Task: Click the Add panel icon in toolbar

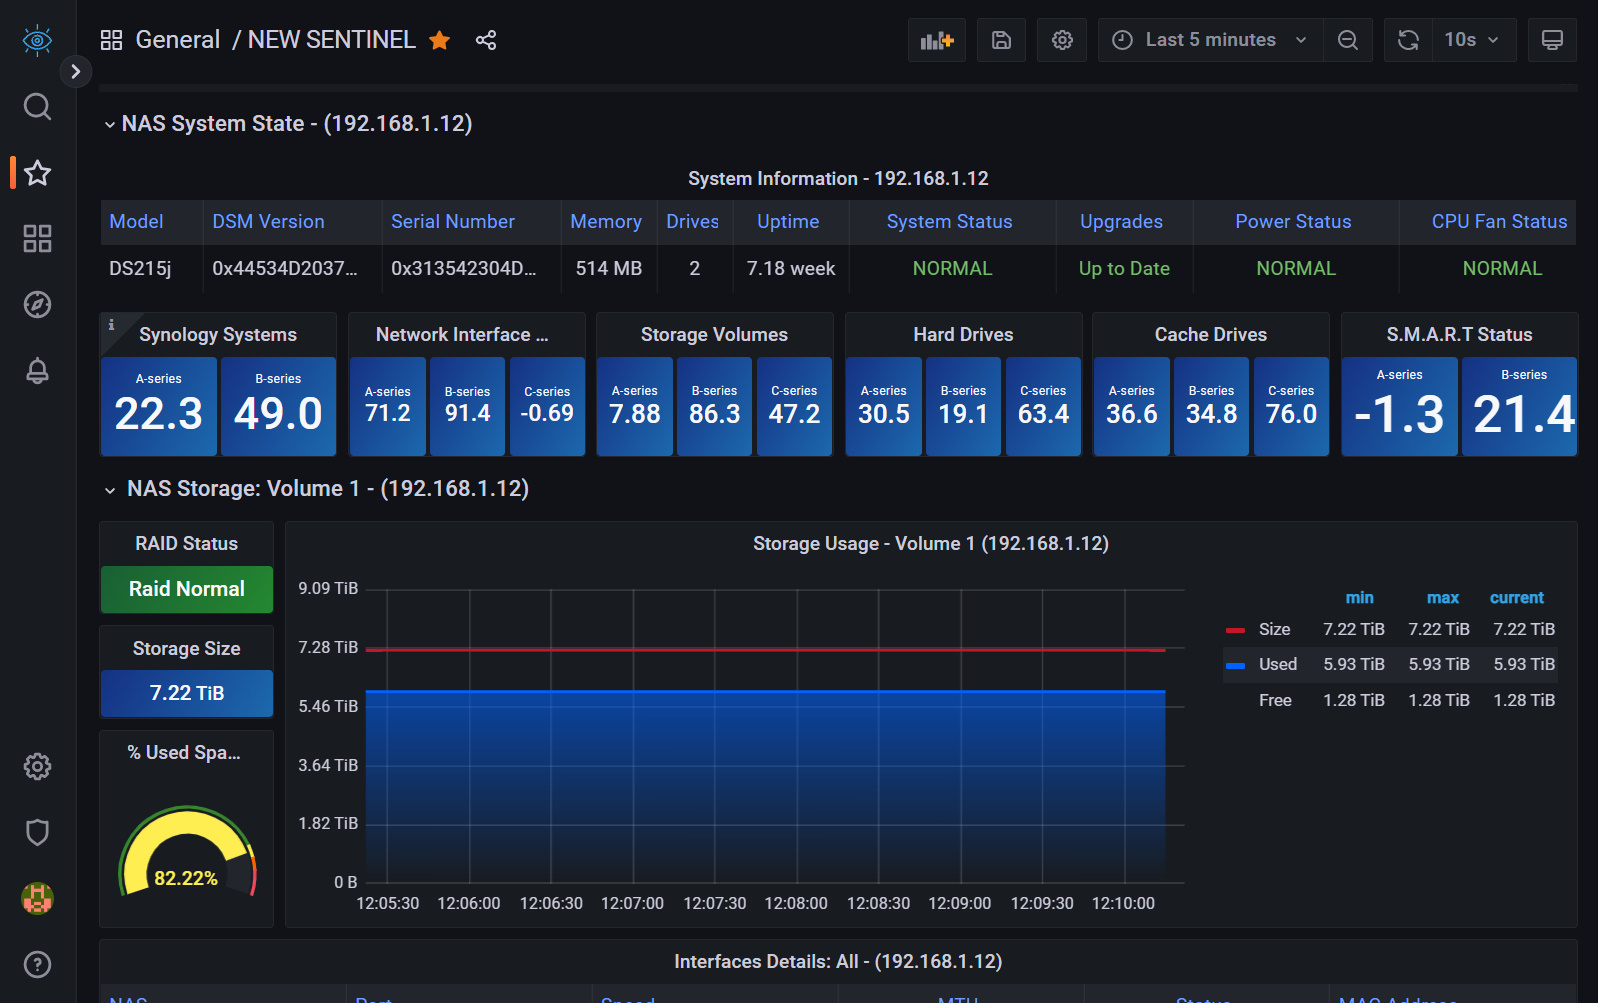Action: click(x=936, y=40)
